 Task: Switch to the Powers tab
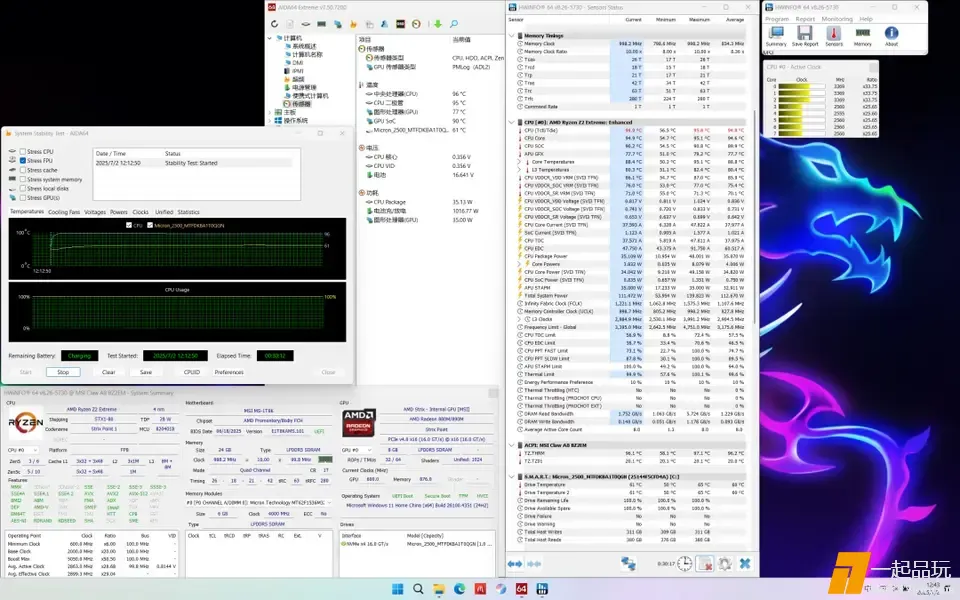pyautogui.click(x=119, y=212)
